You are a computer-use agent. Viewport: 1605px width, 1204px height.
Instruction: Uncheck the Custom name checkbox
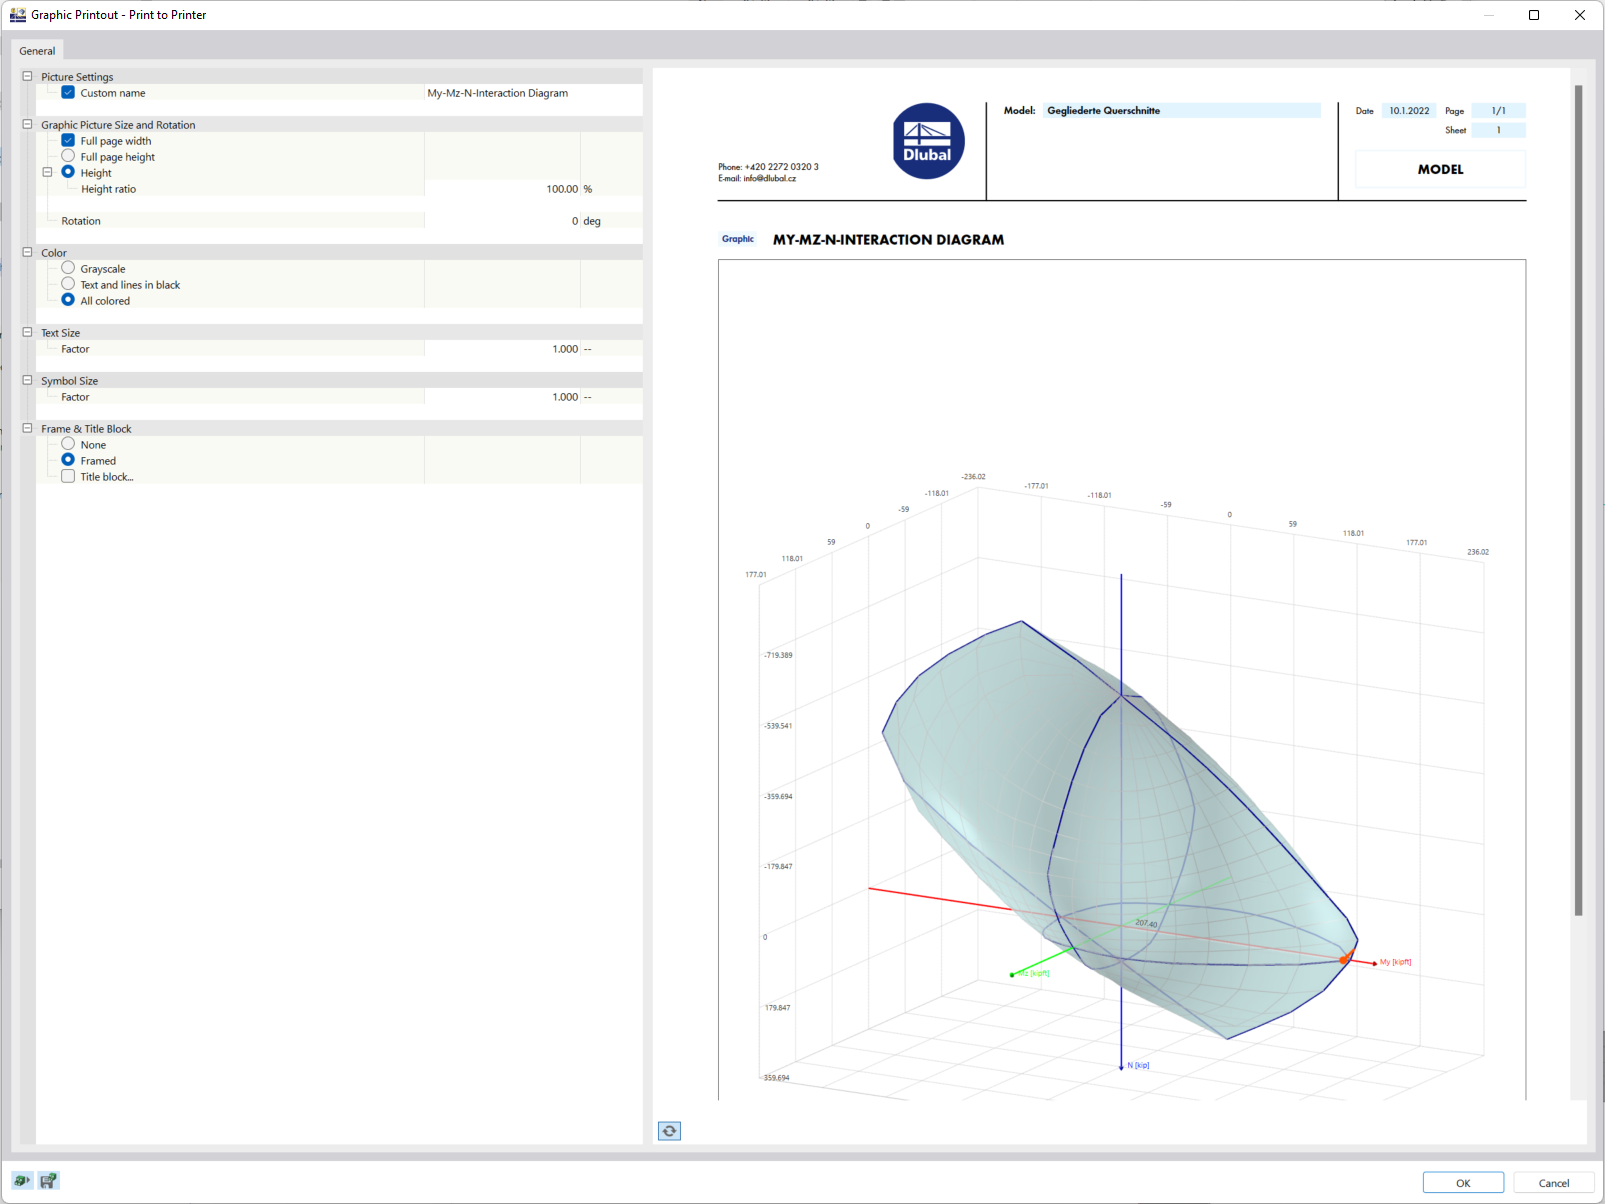[x=67, y=92]
